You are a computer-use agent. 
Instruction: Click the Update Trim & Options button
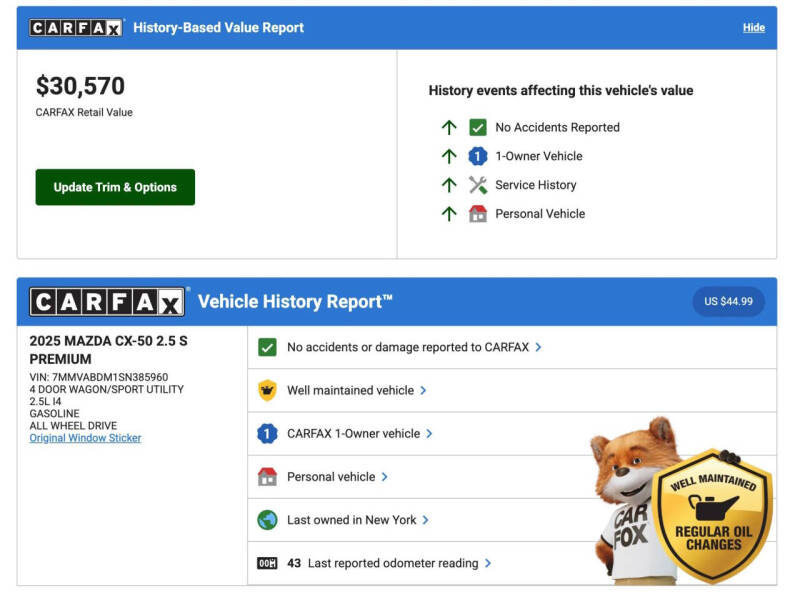tap(115, 187)
